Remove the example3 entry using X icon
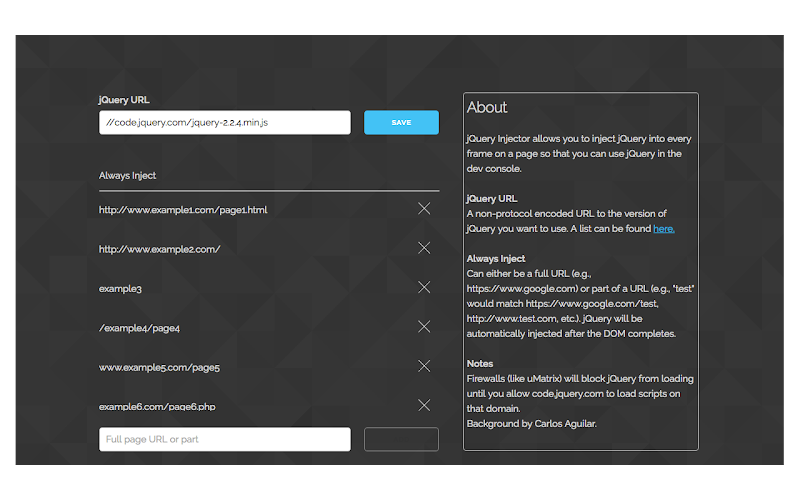Viewport: 800px width, 500px height. click(x=424, y=287)
